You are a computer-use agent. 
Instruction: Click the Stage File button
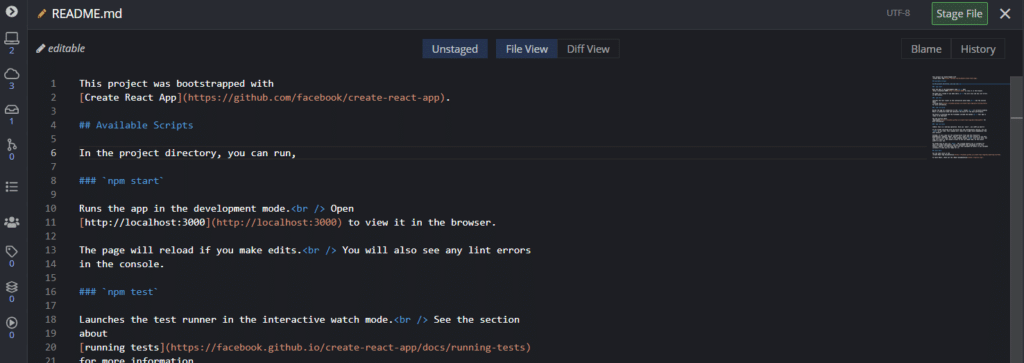point(959,14)
